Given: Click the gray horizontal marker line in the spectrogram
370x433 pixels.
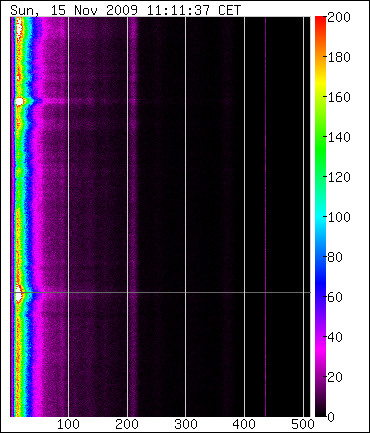Looking at the screenshot, I should click(160, 293).
